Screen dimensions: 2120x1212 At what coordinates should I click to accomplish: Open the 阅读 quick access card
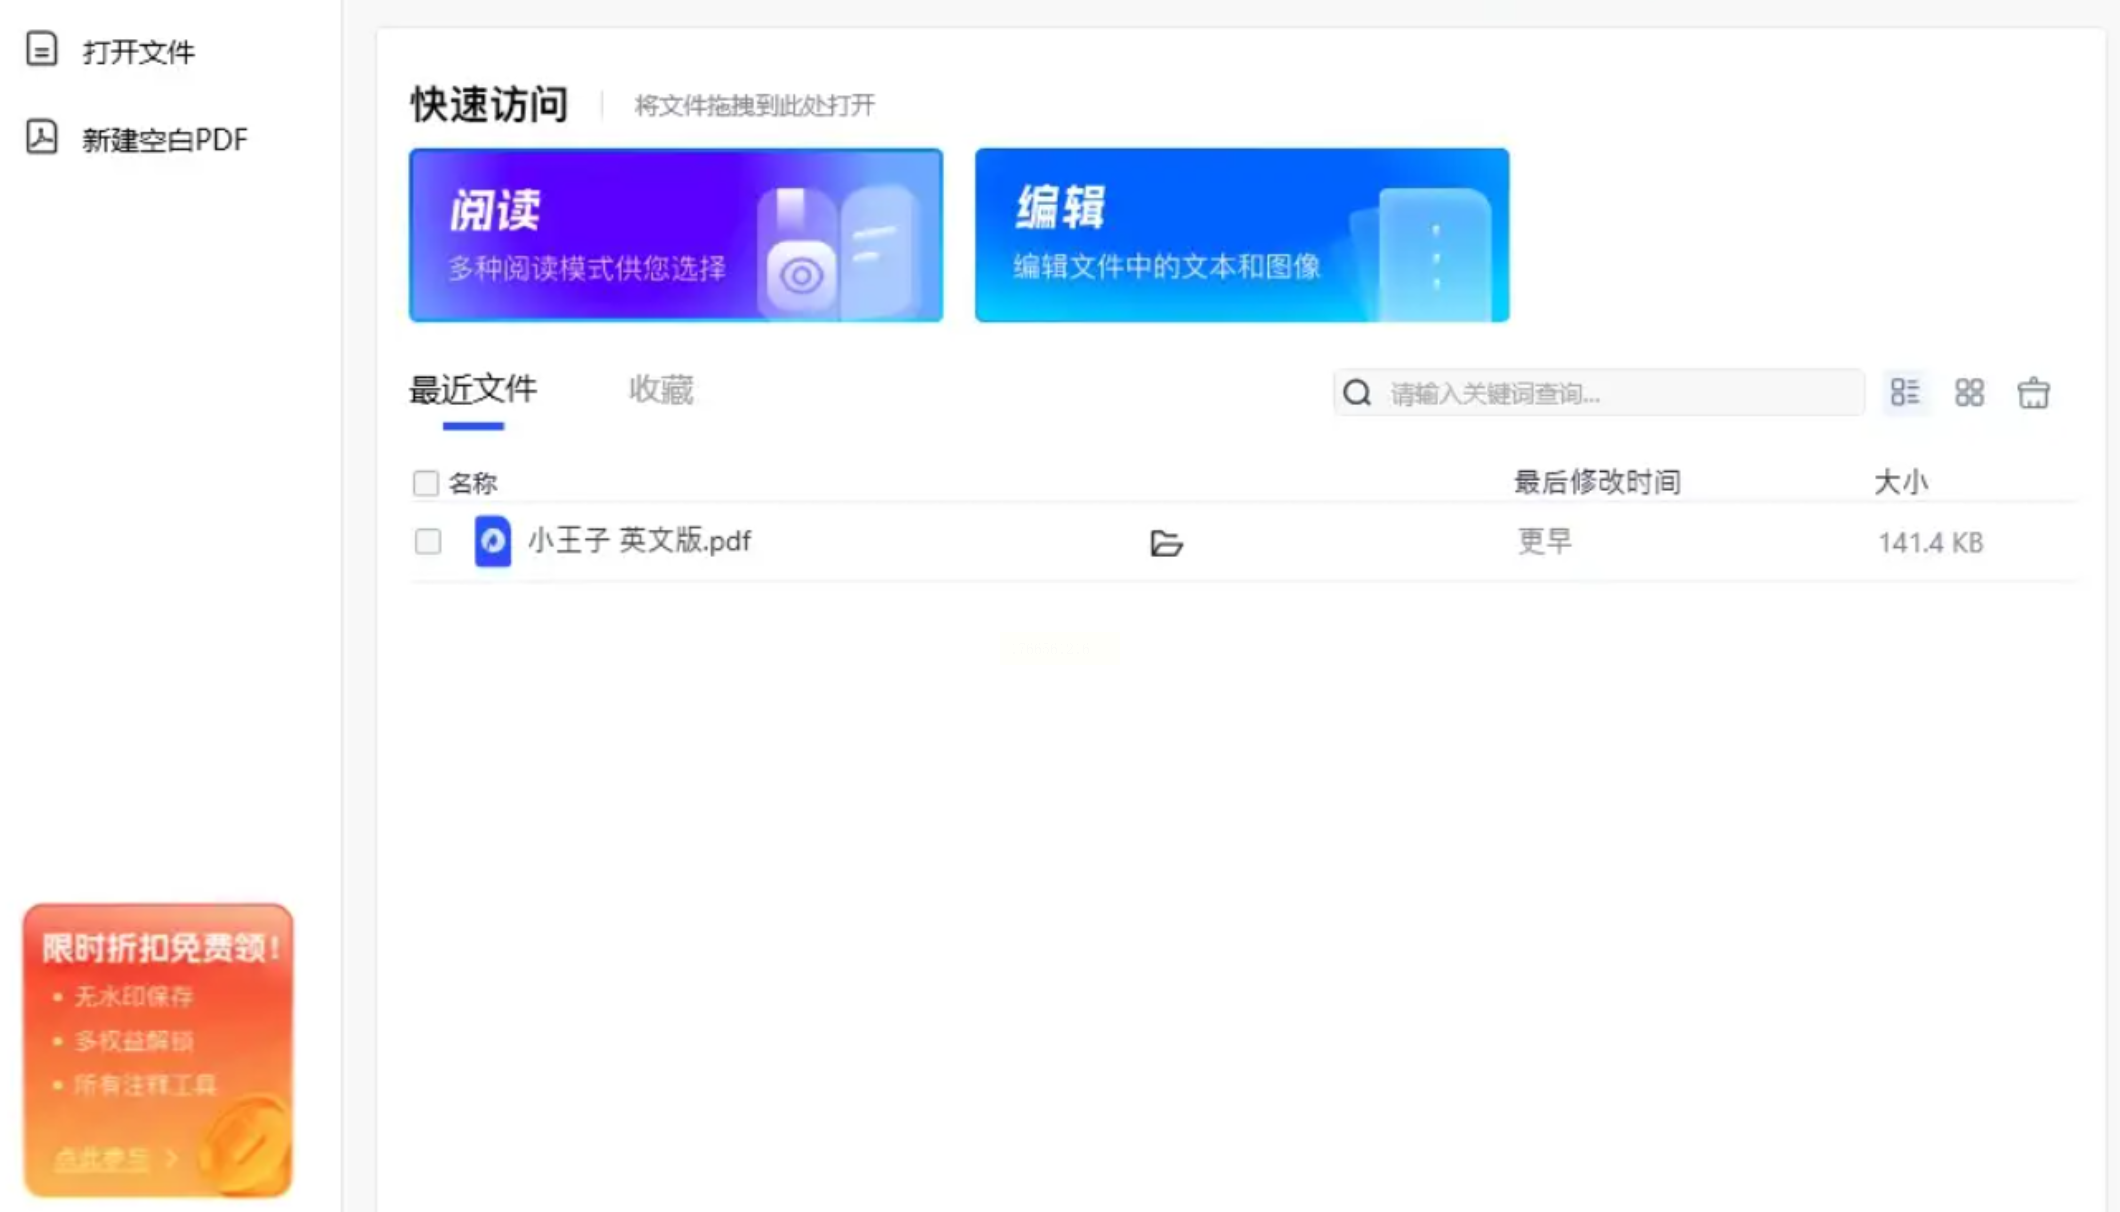[x=676, y=235]
